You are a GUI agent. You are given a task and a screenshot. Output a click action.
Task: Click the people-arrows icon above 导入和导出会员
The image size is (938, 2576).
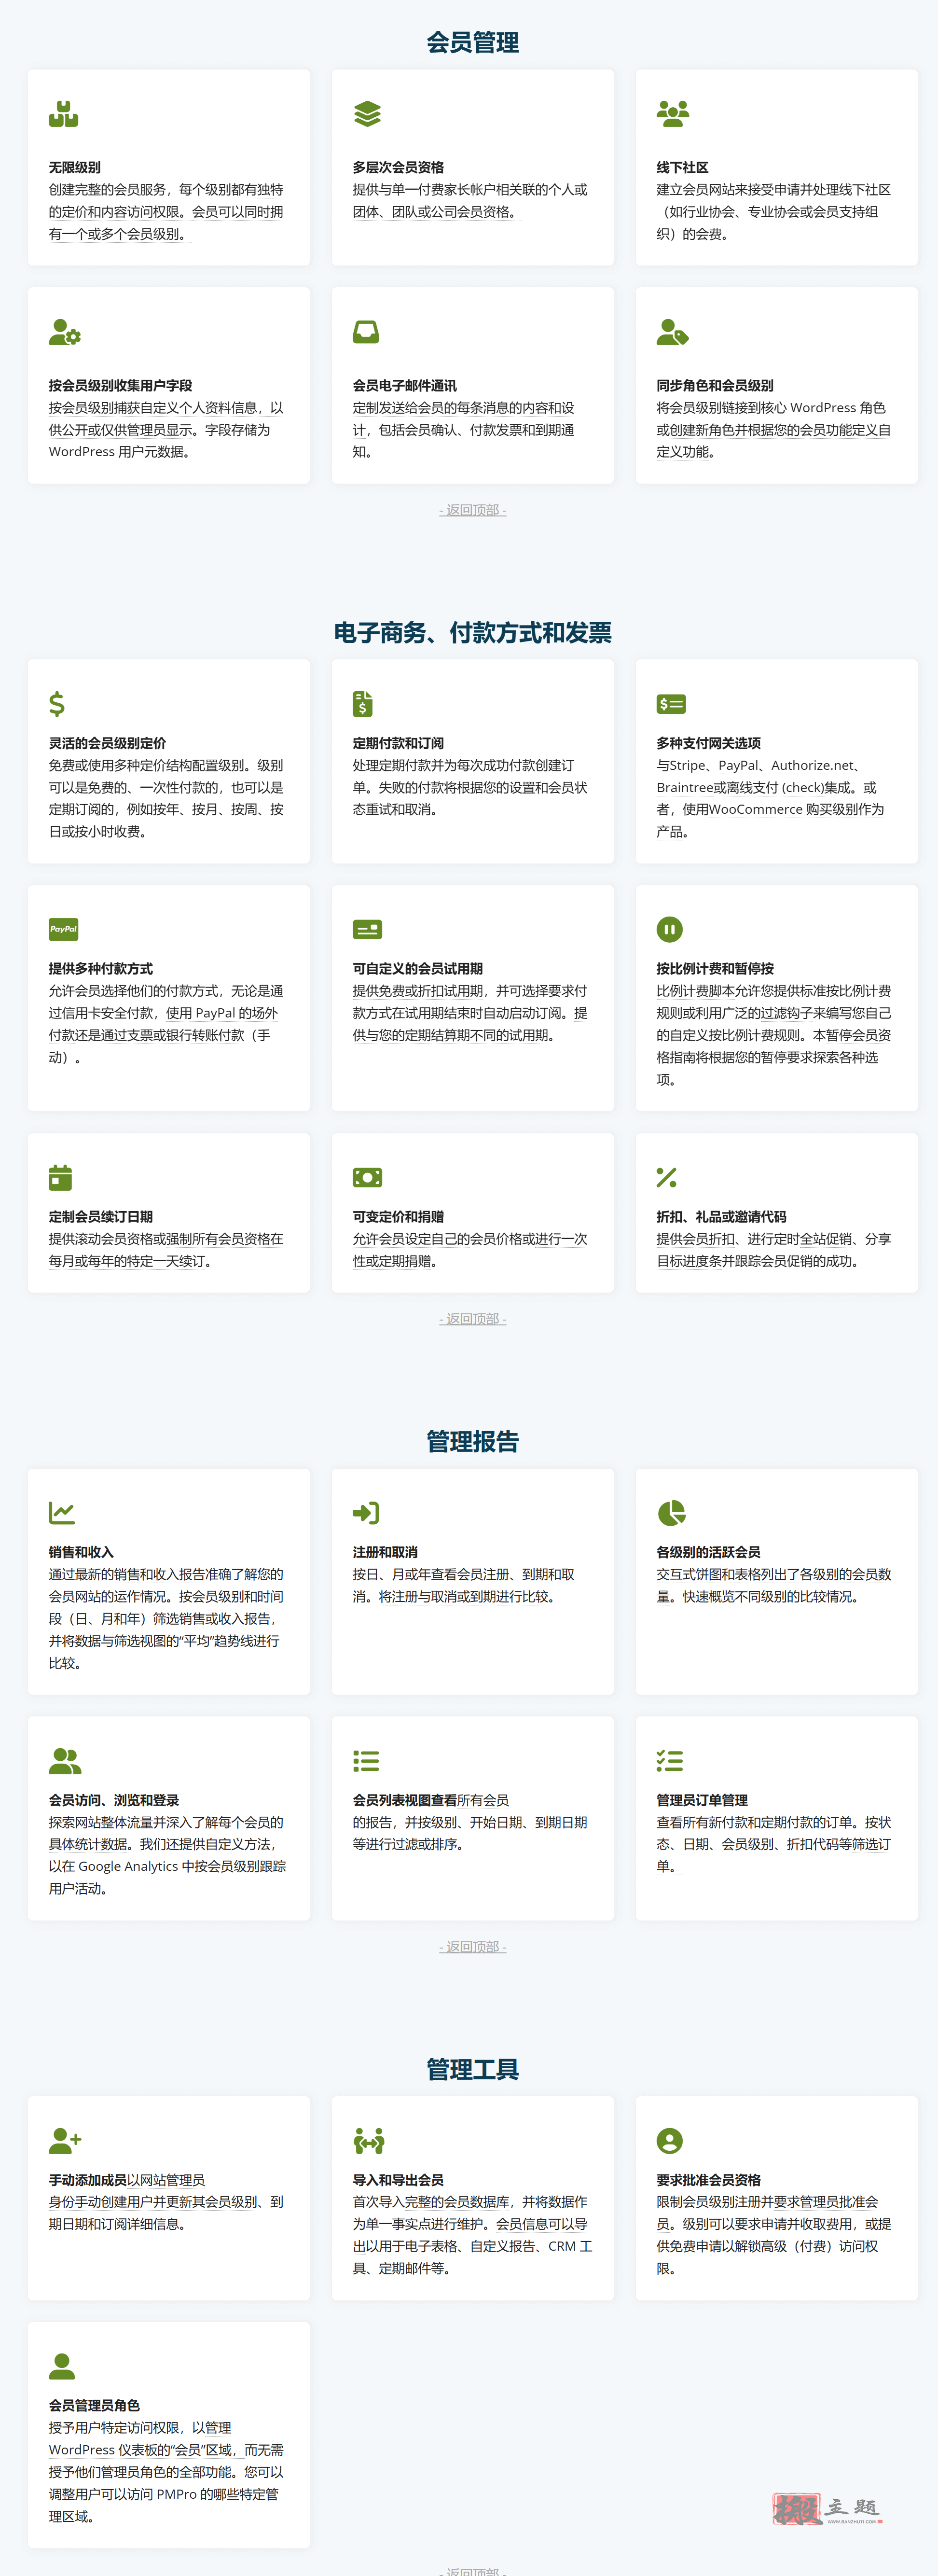[369, 2140]
